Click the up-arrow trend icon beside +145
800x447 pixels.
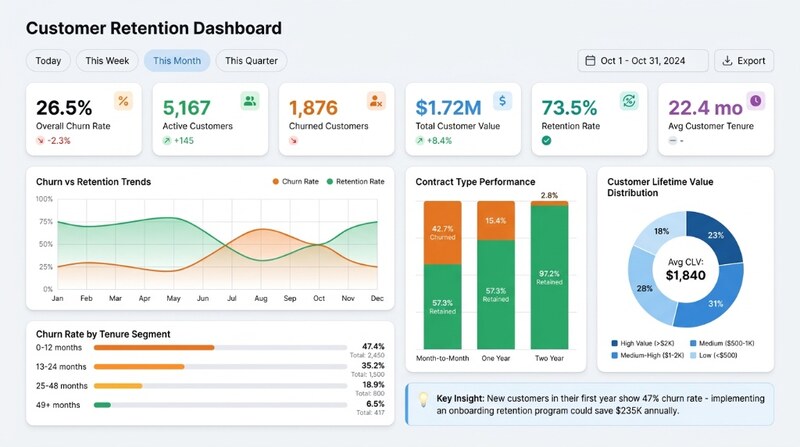[167, 140]
